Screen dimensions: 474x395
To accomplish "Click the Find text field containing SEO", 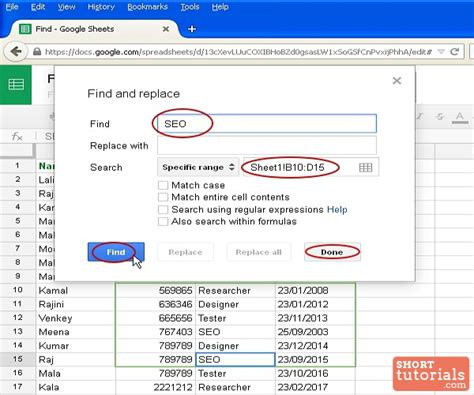I will [267, 124].
